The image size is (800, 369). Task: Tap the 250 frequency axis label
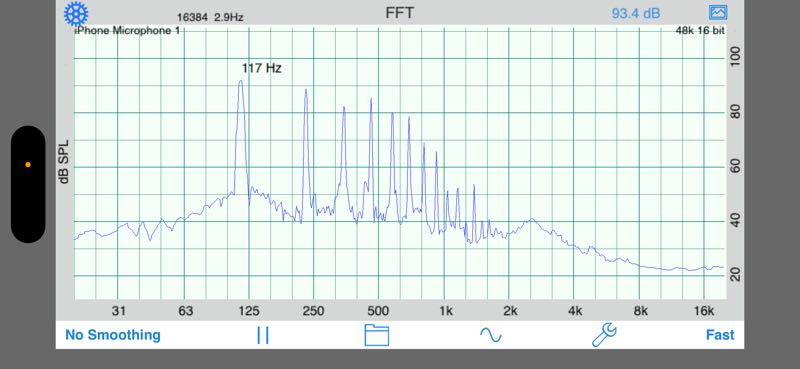point(313,311)
